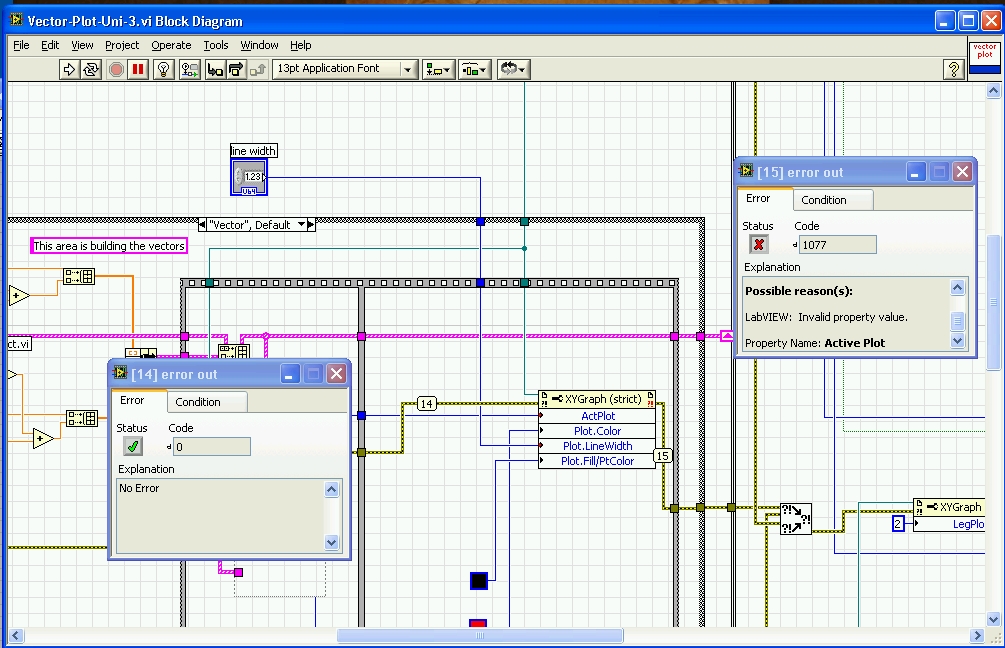1005x648 pixels.
Task: Open the context help question mark
Action: click(954, 69)
